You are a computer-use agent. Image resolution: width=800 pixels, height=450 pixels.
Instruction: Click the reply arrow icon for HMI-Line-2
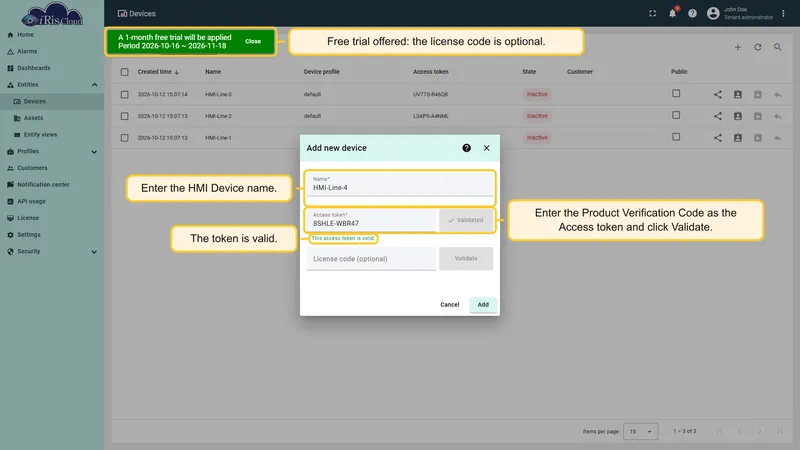778,116
